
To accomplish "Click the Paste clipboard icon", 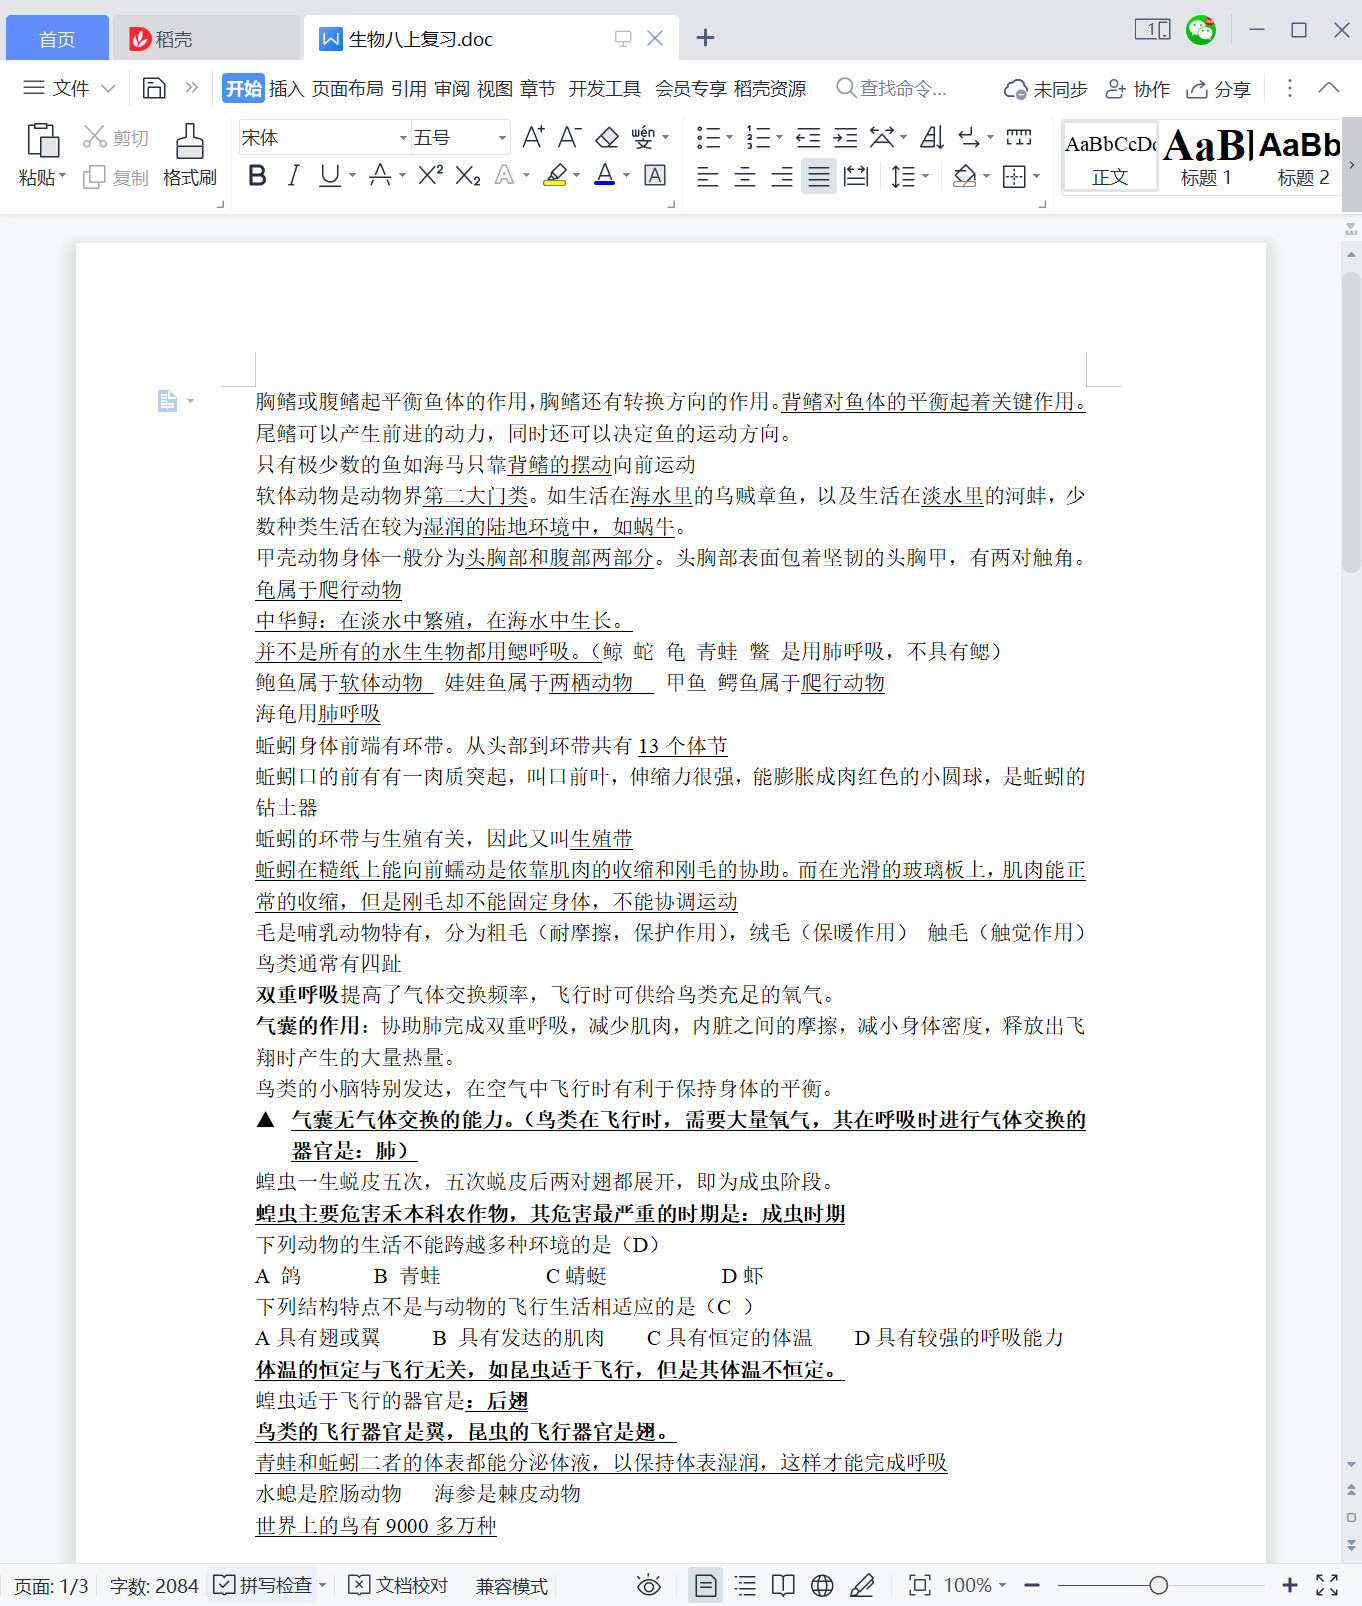I will pyautogui.click(x=43, y=141).
